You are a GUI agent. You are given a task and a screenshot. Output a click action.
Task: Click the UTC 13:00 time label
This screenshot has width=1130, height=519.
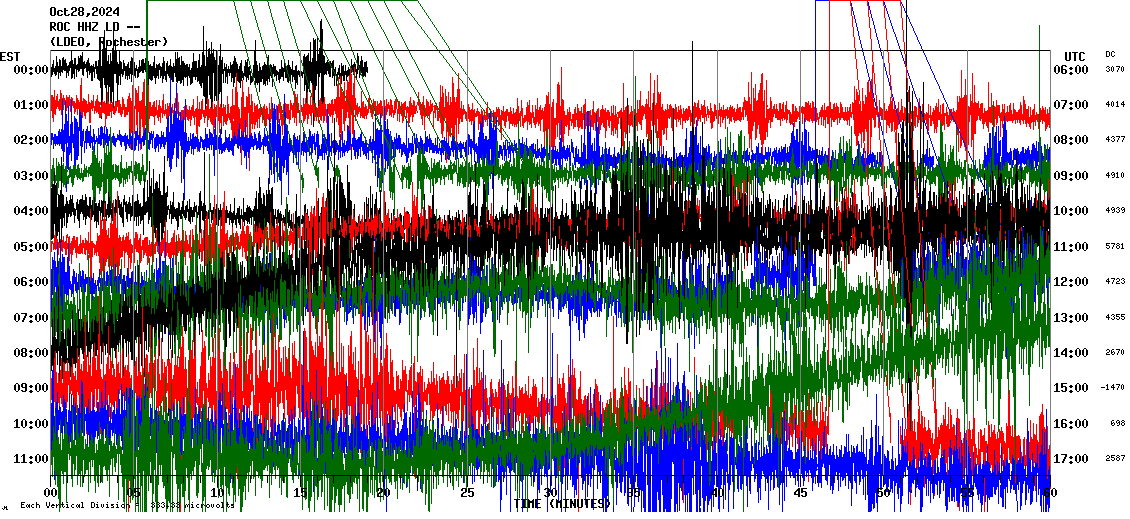coord(1070,318)
